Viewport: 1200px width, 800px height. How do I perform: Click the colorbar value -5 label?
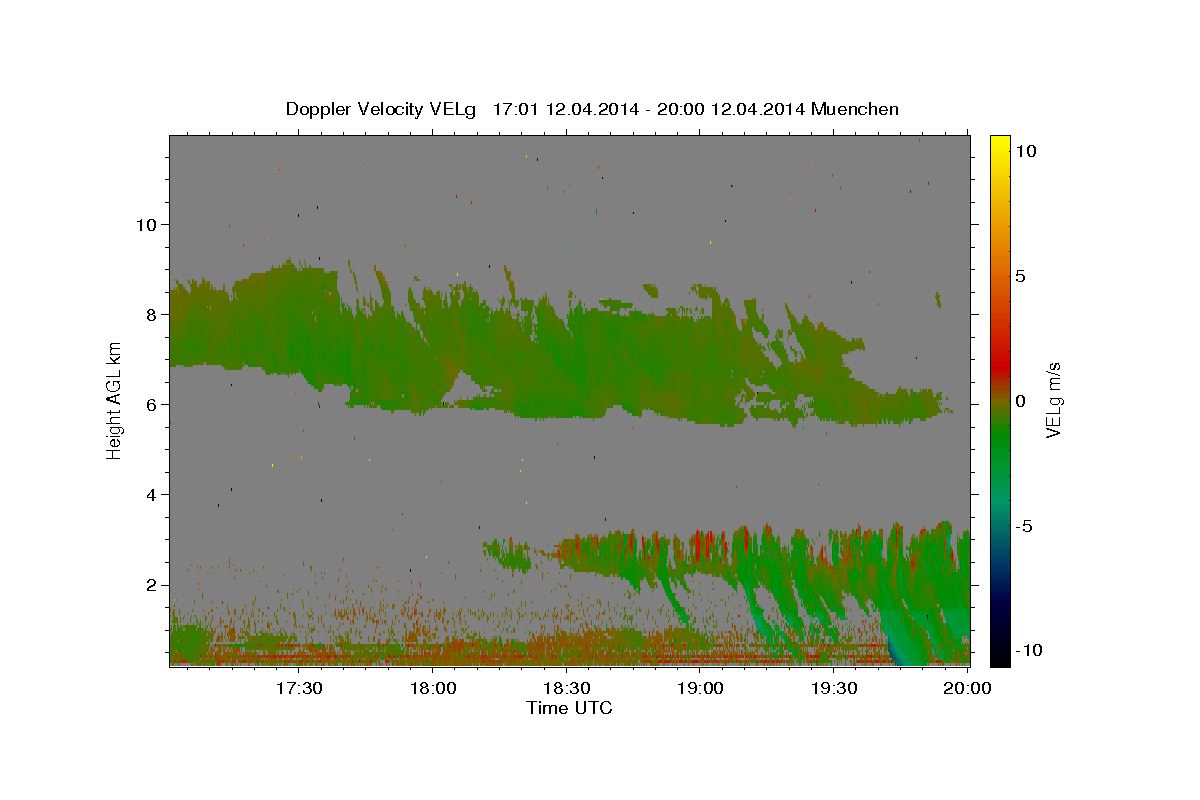click(x=1023, y=526)
